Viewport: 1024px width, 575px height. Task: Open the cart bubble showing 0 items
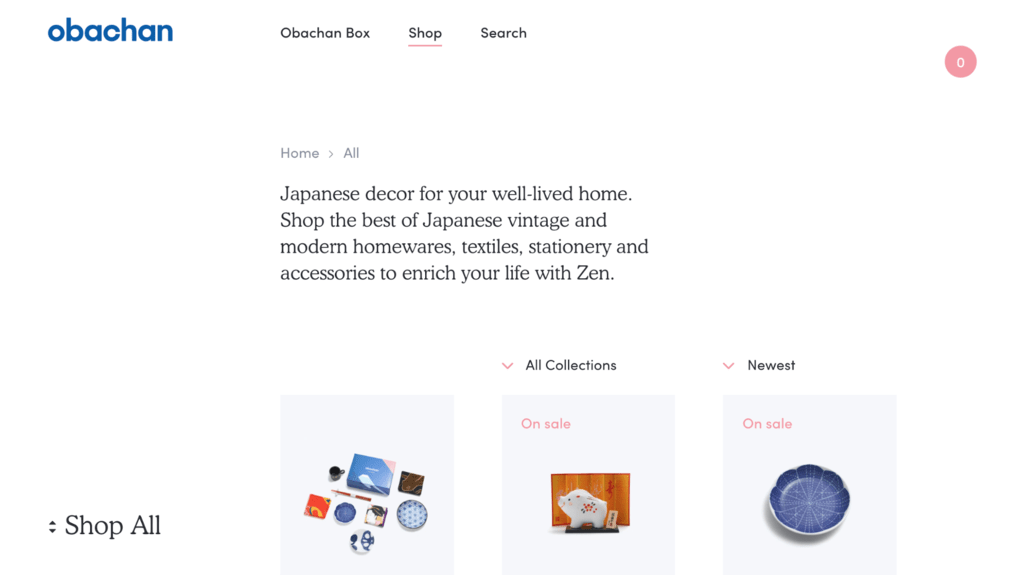click(x=960, y=62)
